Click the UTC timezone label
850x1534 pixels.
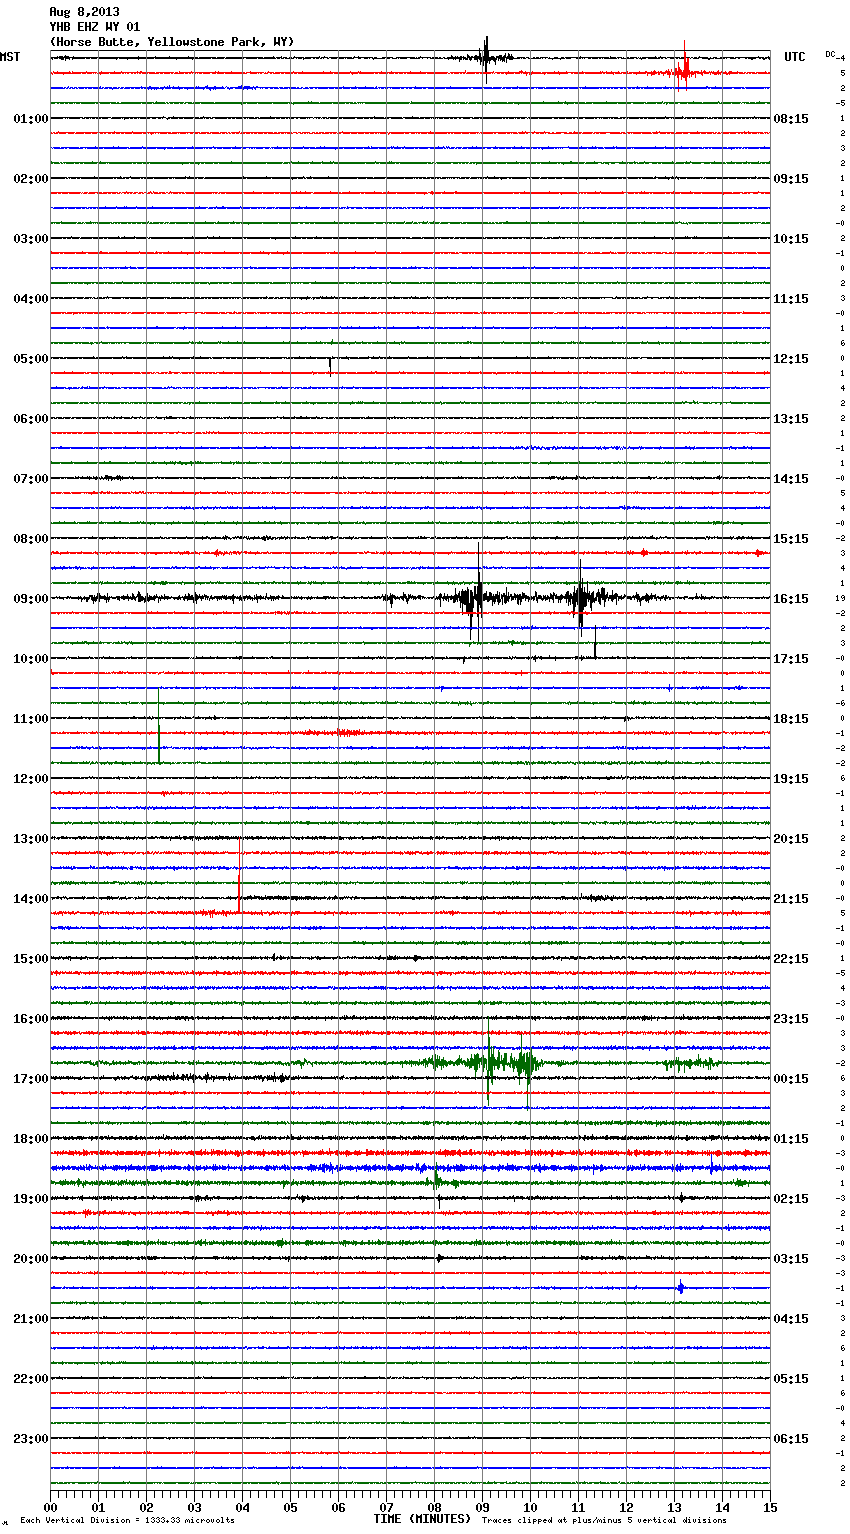coord(794,57)
